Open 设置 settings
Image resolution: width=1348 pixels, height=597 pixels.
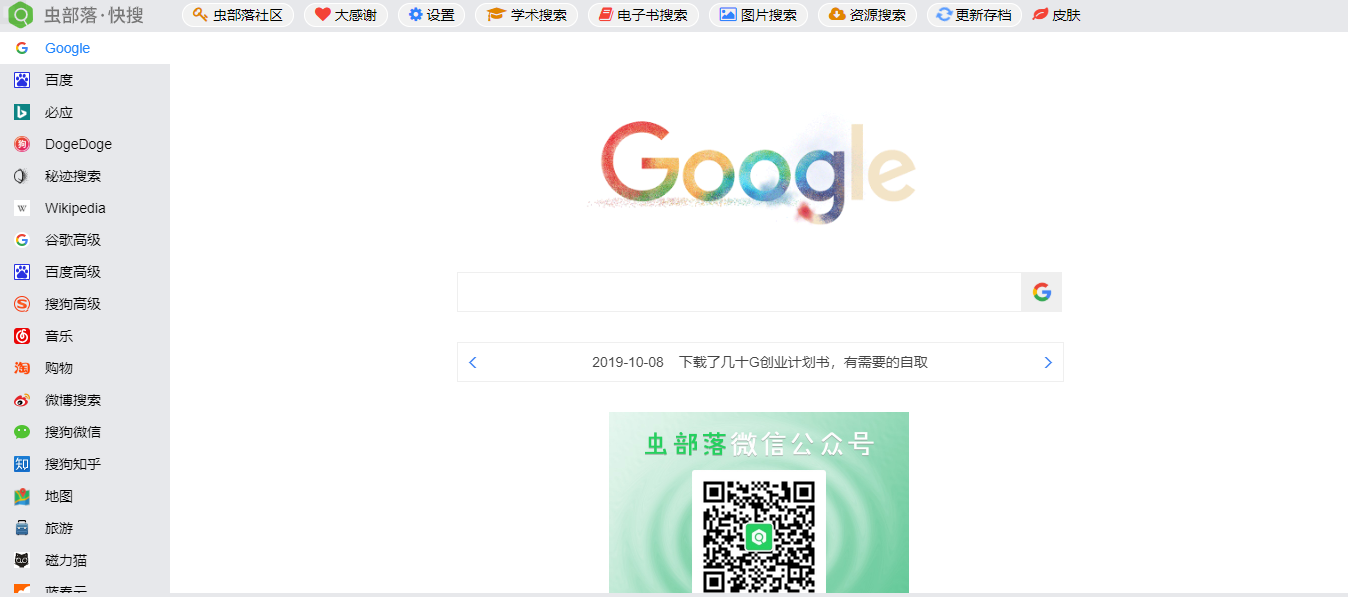pos(431,15)
